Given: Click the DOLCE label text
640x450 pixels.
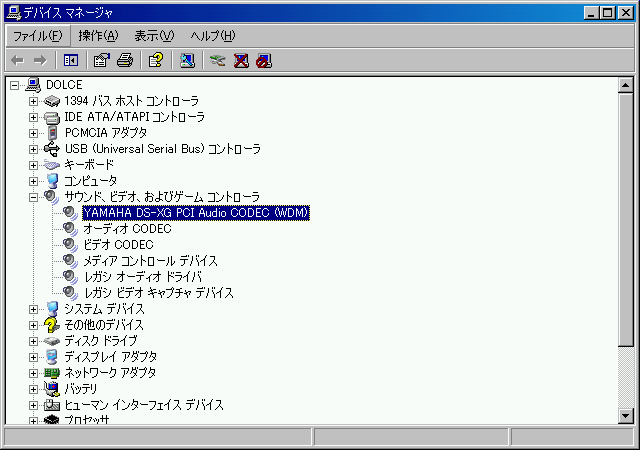Looking at the screenshot, I should tap(64, 85).
